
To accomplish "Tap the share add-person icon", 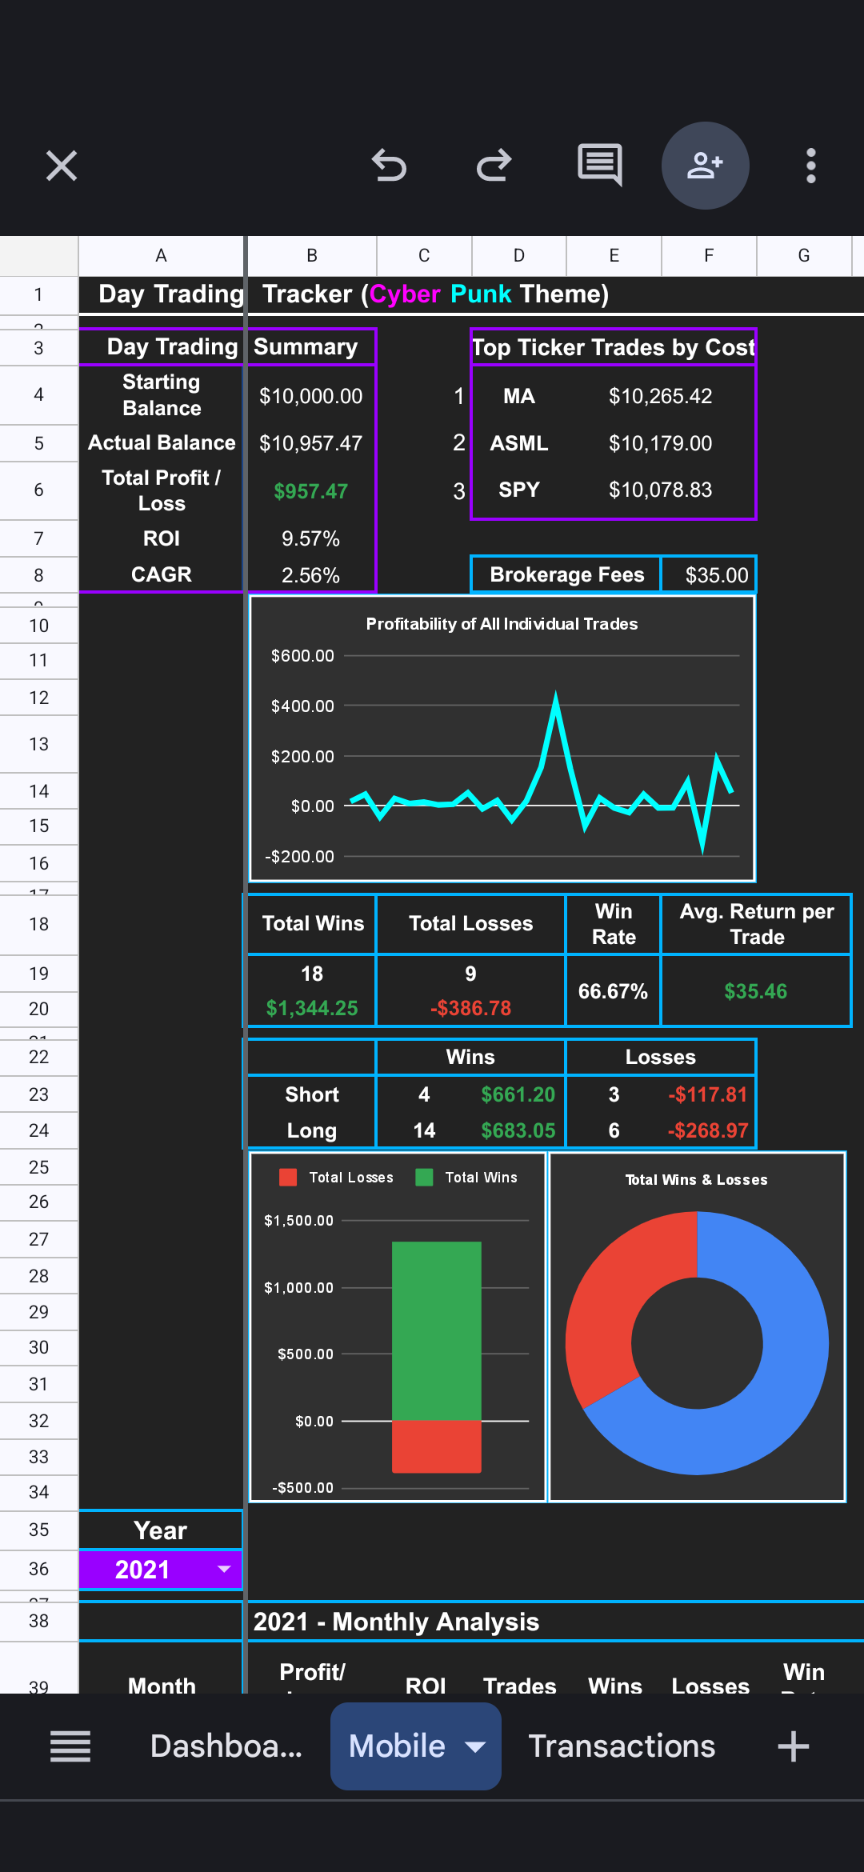I will [705, 166].
